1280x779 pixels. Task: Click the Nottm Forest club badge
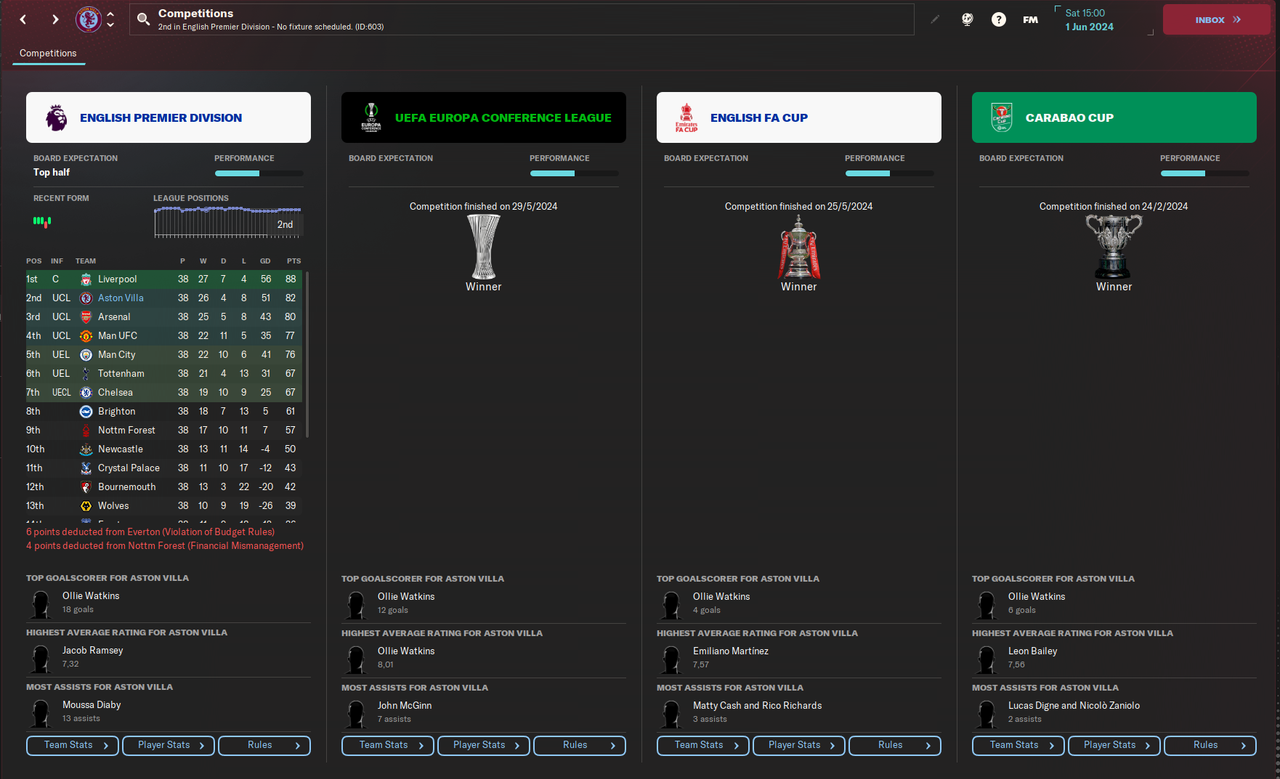tap(86, 430)
